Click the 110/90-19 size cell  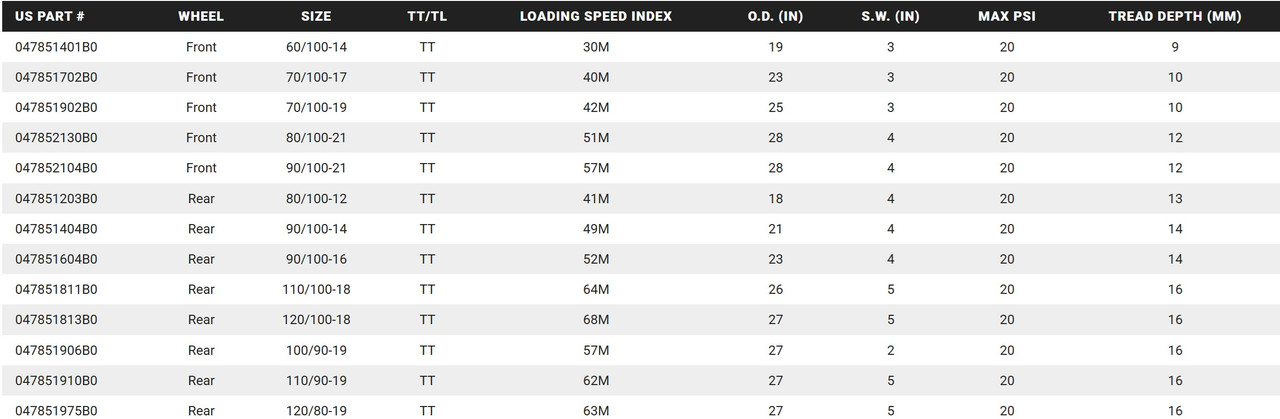point(316,381)
